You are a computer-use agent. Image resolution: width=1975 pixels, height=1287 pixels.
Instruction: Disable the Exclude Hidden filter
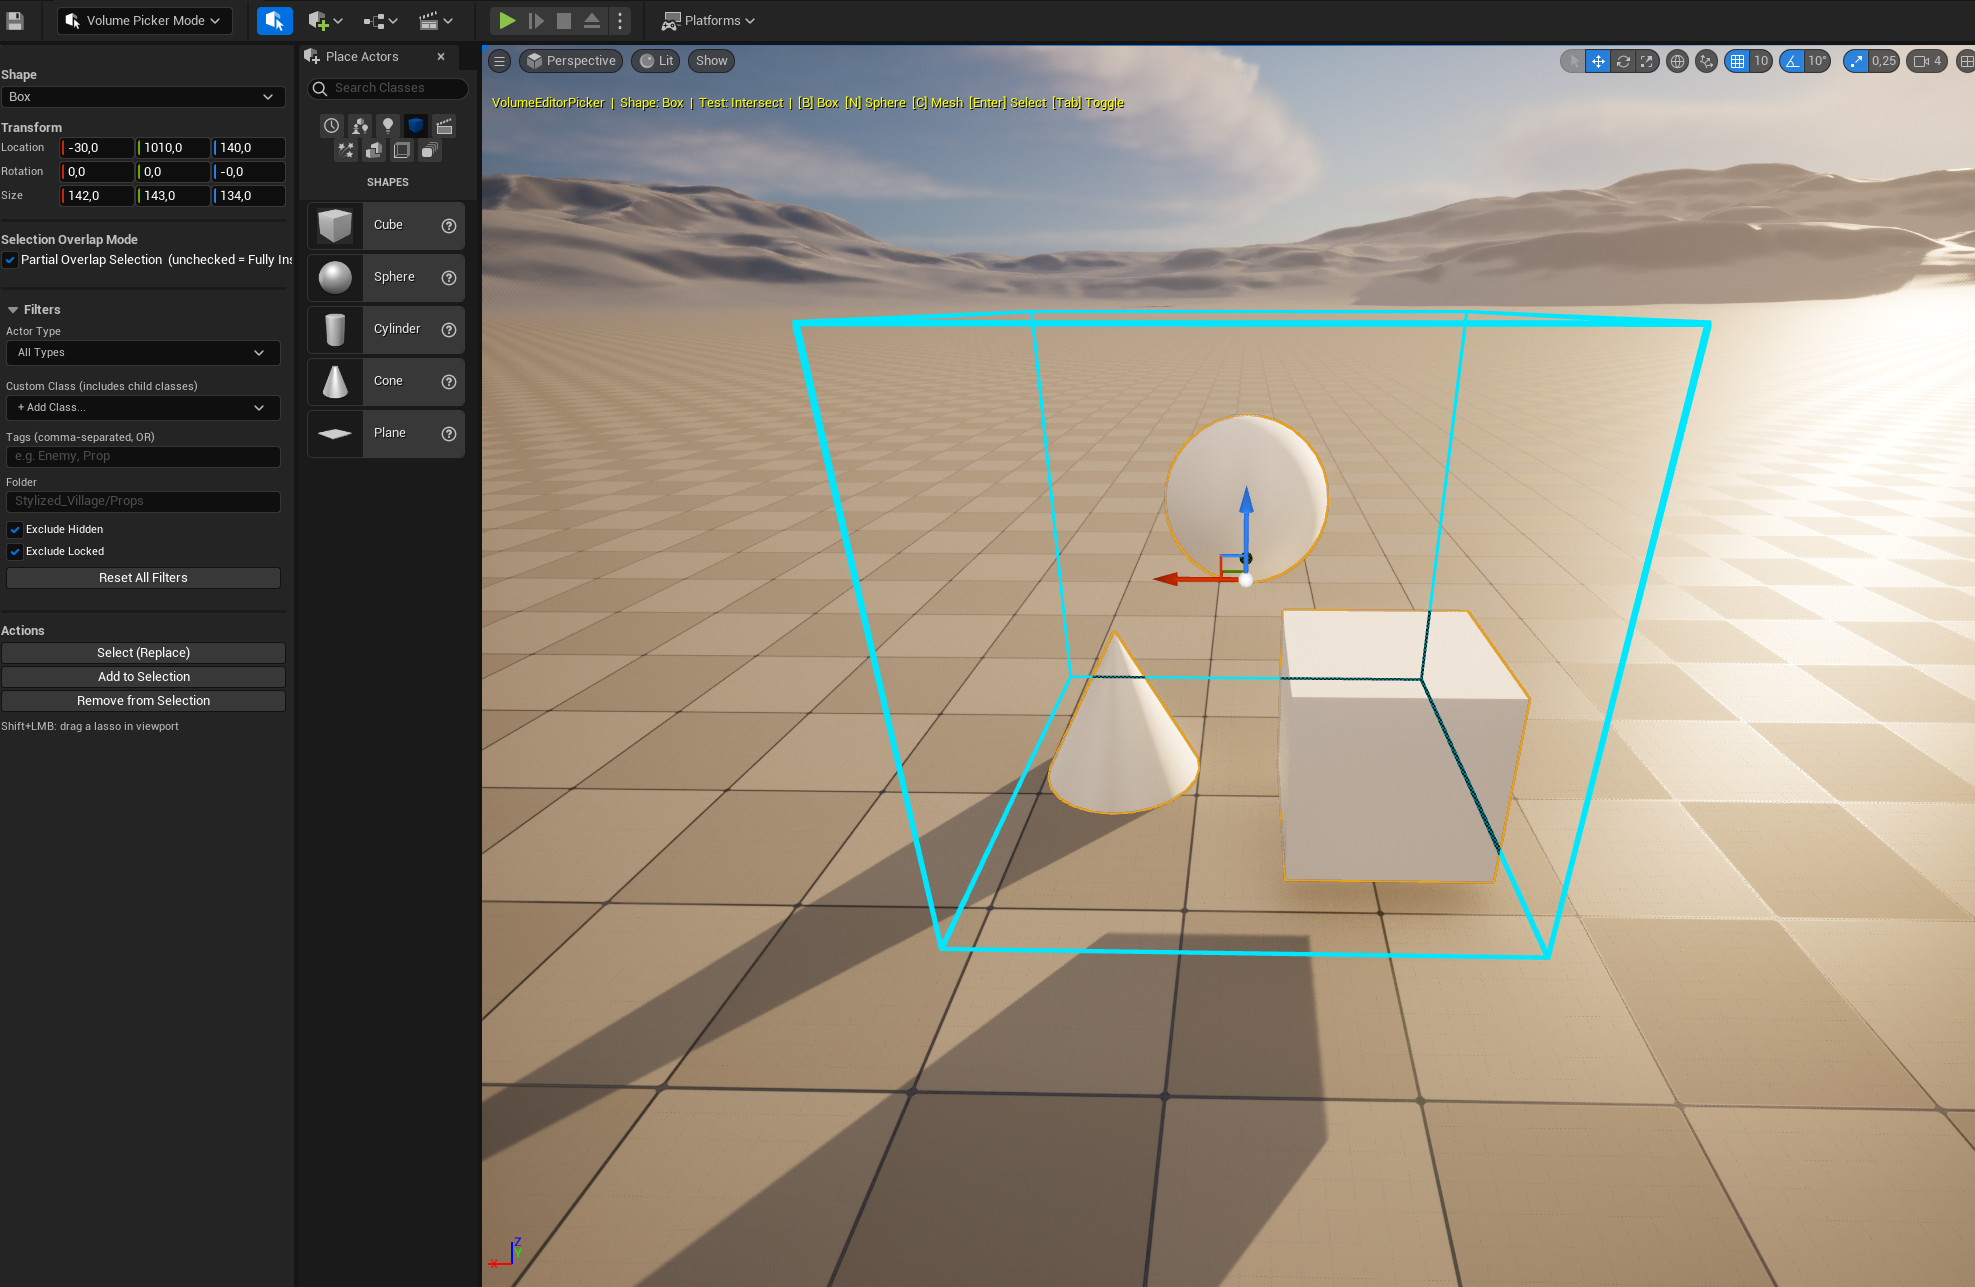tap(14, 529)
